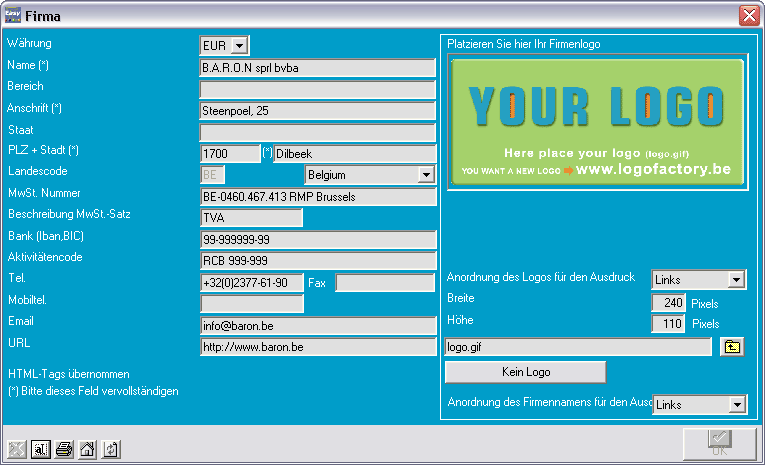Click the Firma title bar app icon
Screen dimensions: 765x465
pos(13,15)
